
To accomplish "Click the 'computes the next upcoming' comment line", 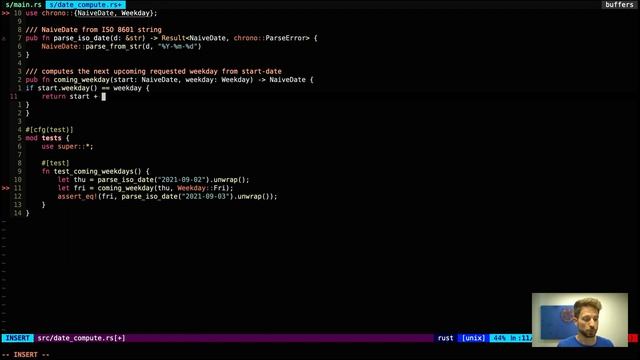I will click(x=153, y=71).
